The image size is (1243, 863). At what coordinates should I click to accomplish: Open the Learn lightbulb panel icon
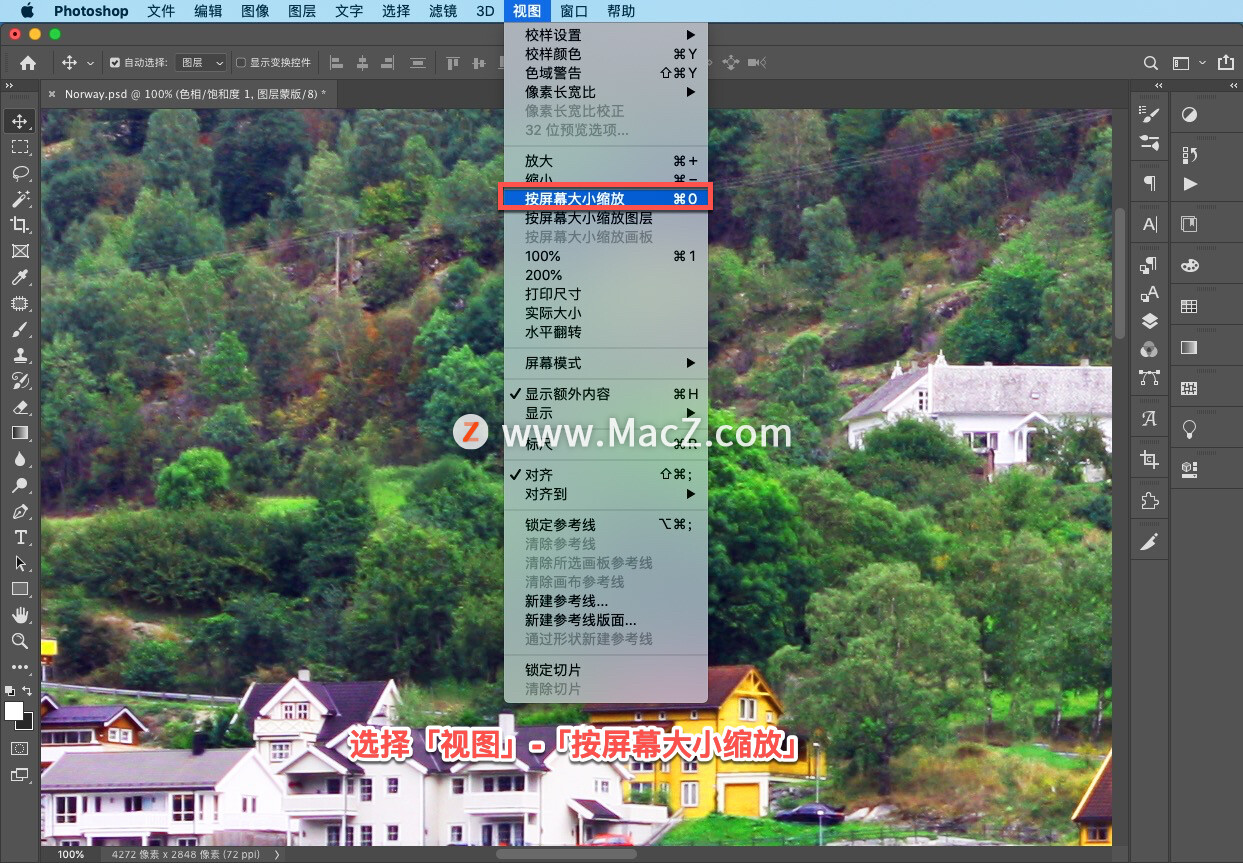click(x=1189, y=428)
